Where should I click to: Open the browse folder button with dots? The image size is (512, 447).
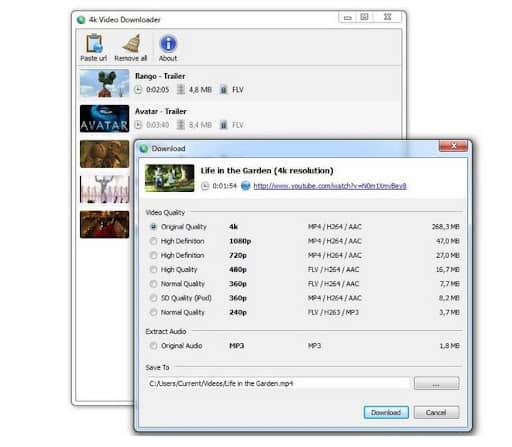click(436, 383)
